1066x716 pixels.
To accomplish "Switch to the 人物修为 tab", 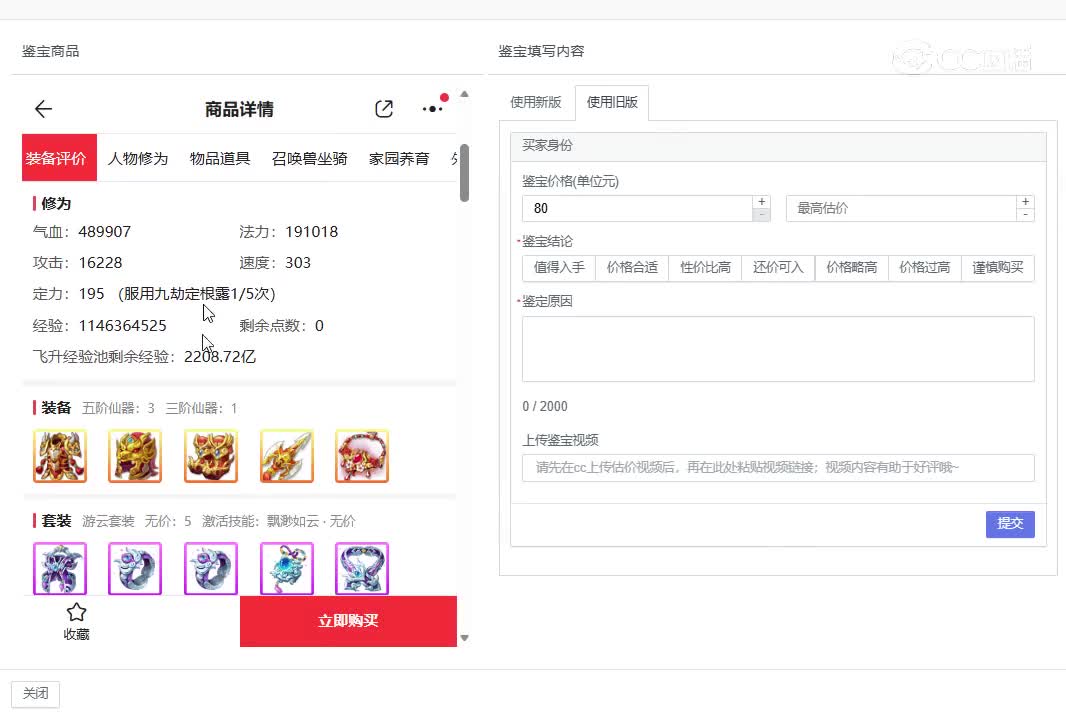I will pyautogui.click(x=137, y=158).
